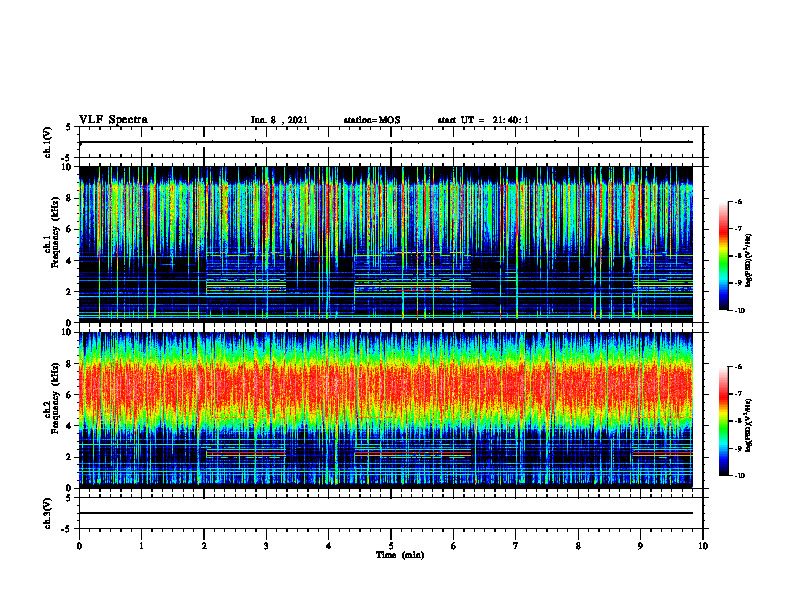Screen dimensions: 792x612
Task: Click the "-10" label on ch.1 color bar
Action: (740, 311)
